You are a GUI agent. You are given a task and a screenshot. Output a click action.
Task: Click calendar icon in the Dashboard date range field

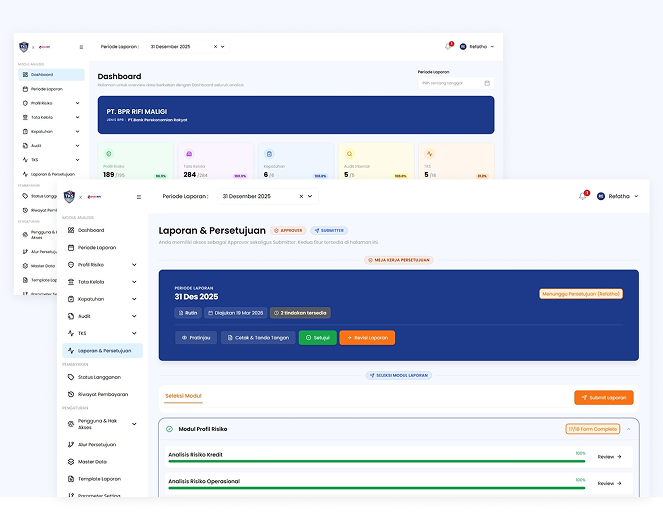click(x=486, y=83)
